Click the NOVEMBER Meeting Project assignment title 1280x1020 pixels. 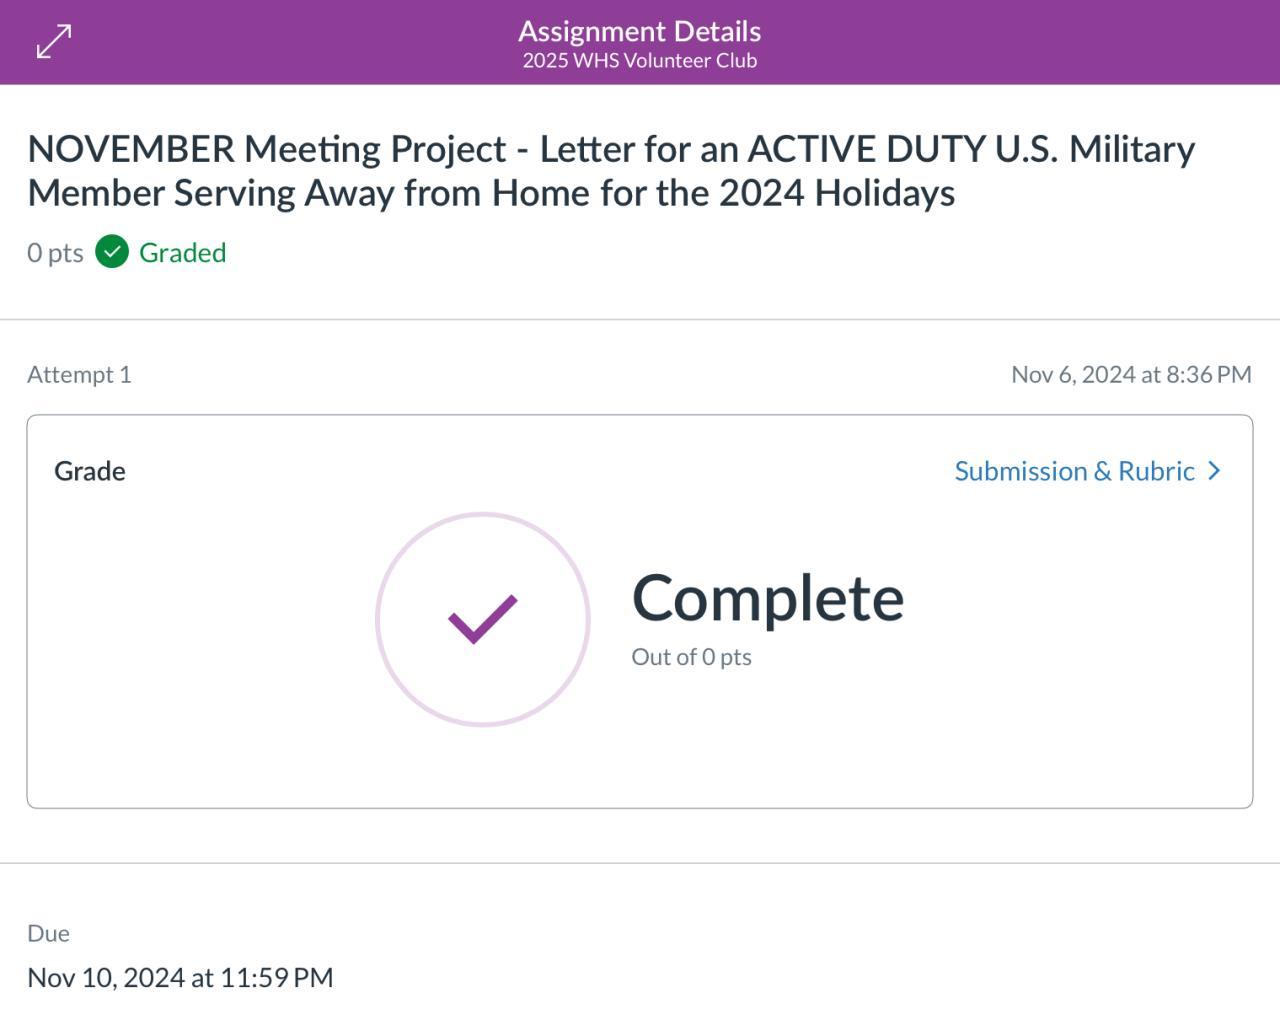(x=611, y=170)
